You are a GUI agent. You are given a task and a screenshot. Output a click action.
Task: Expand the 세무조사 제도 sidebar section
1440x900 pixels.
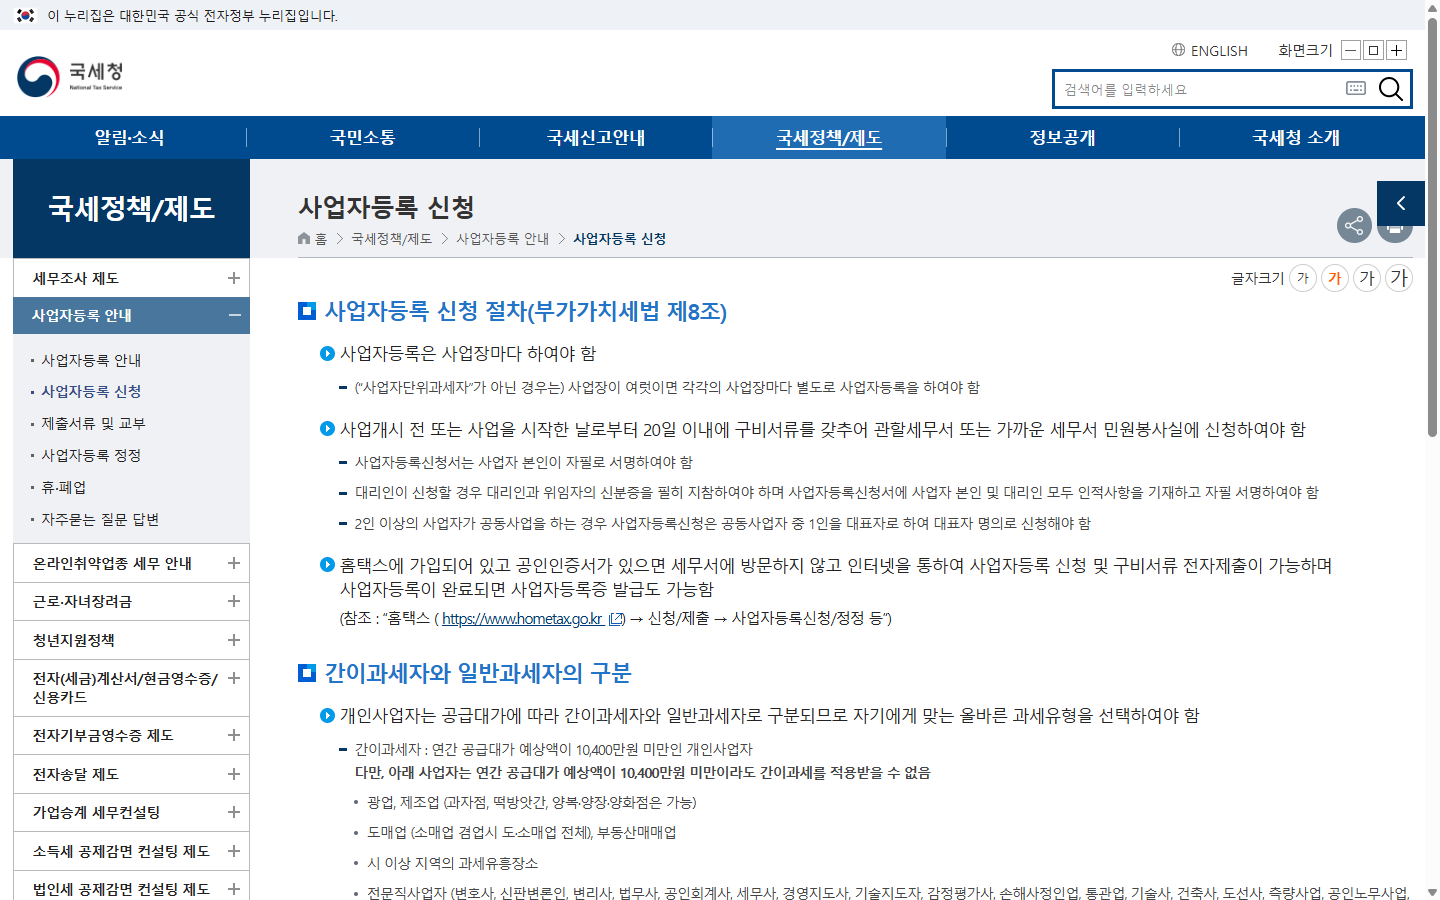(x=233, y=278)
